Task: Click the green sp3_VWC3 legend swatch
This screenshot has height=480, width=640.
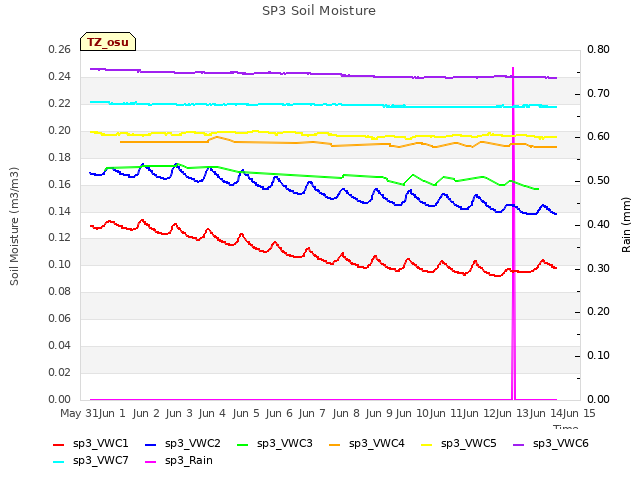Action: 242,444
